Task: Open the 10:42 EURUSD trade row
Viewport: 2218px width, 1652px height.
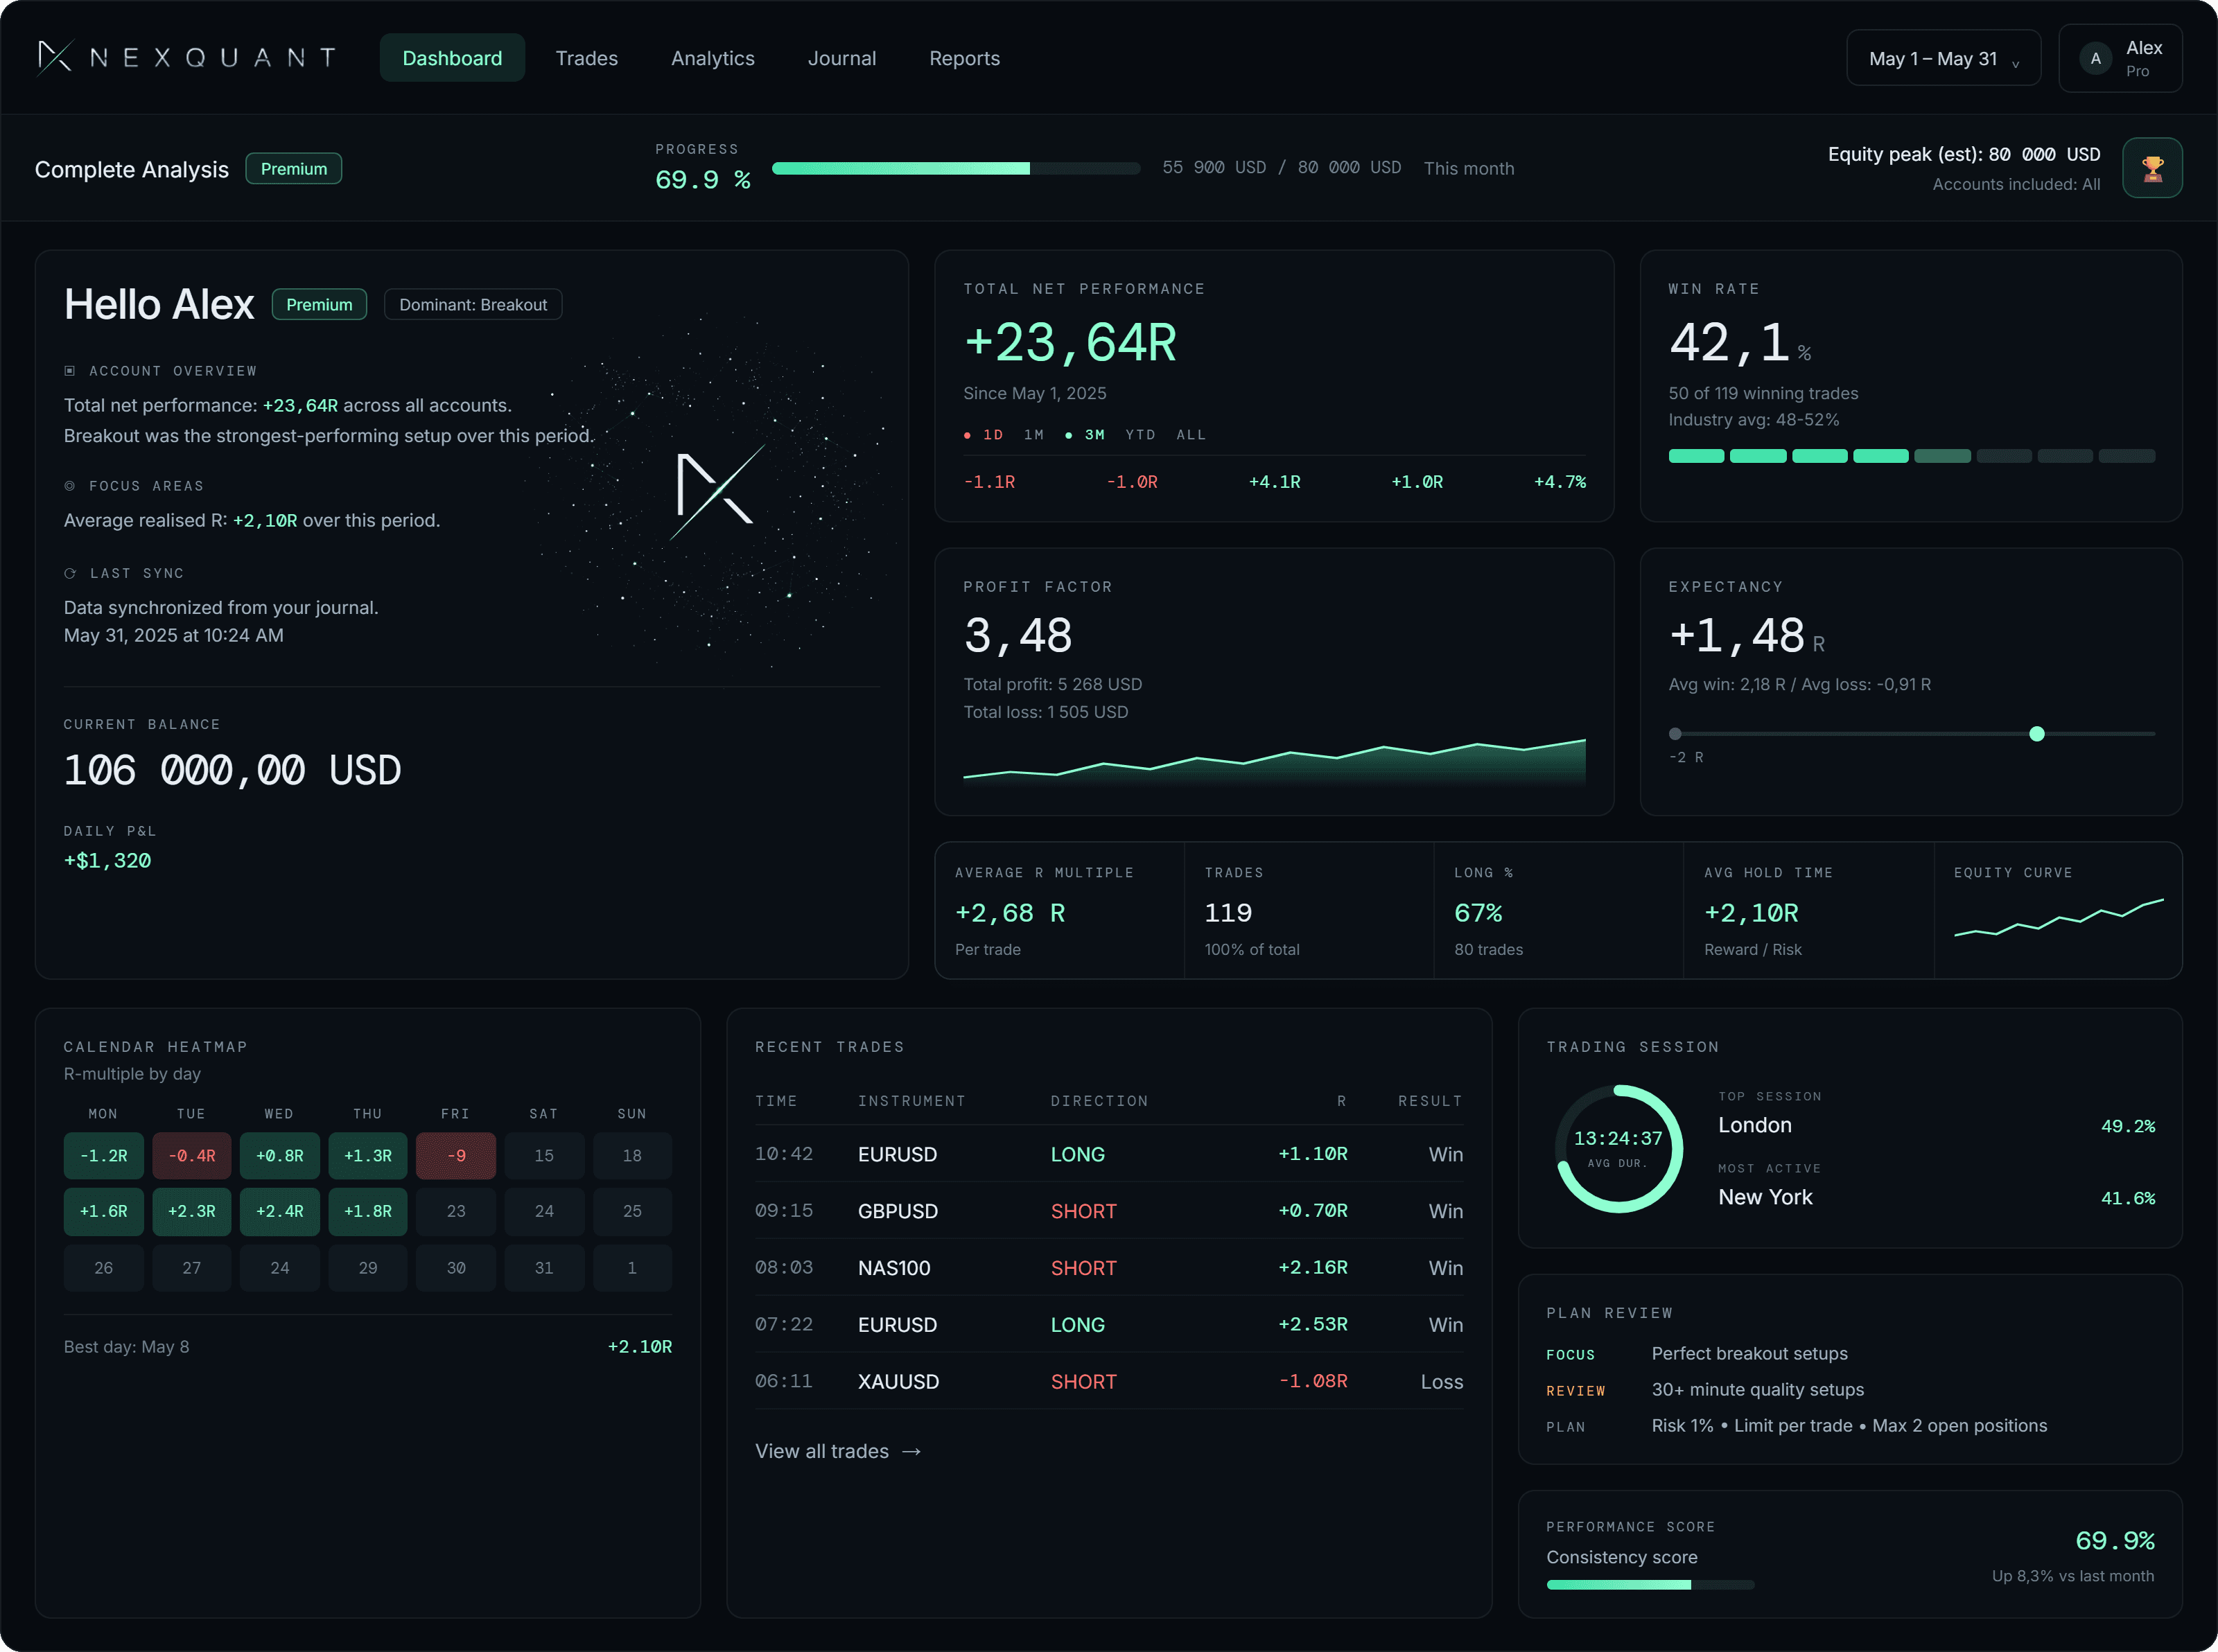Action: (1109, 1154)
